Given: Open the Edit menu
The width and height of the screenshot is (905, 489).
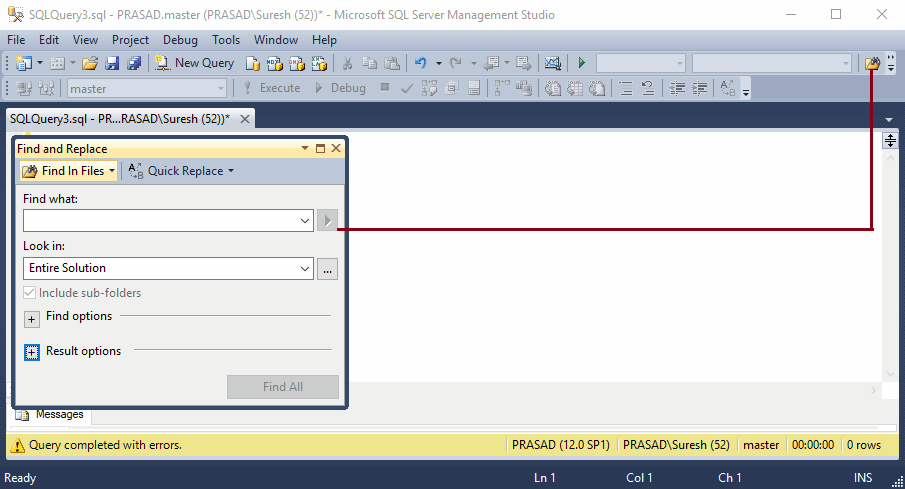Looking at the screenshot, I should pos(49,40).
